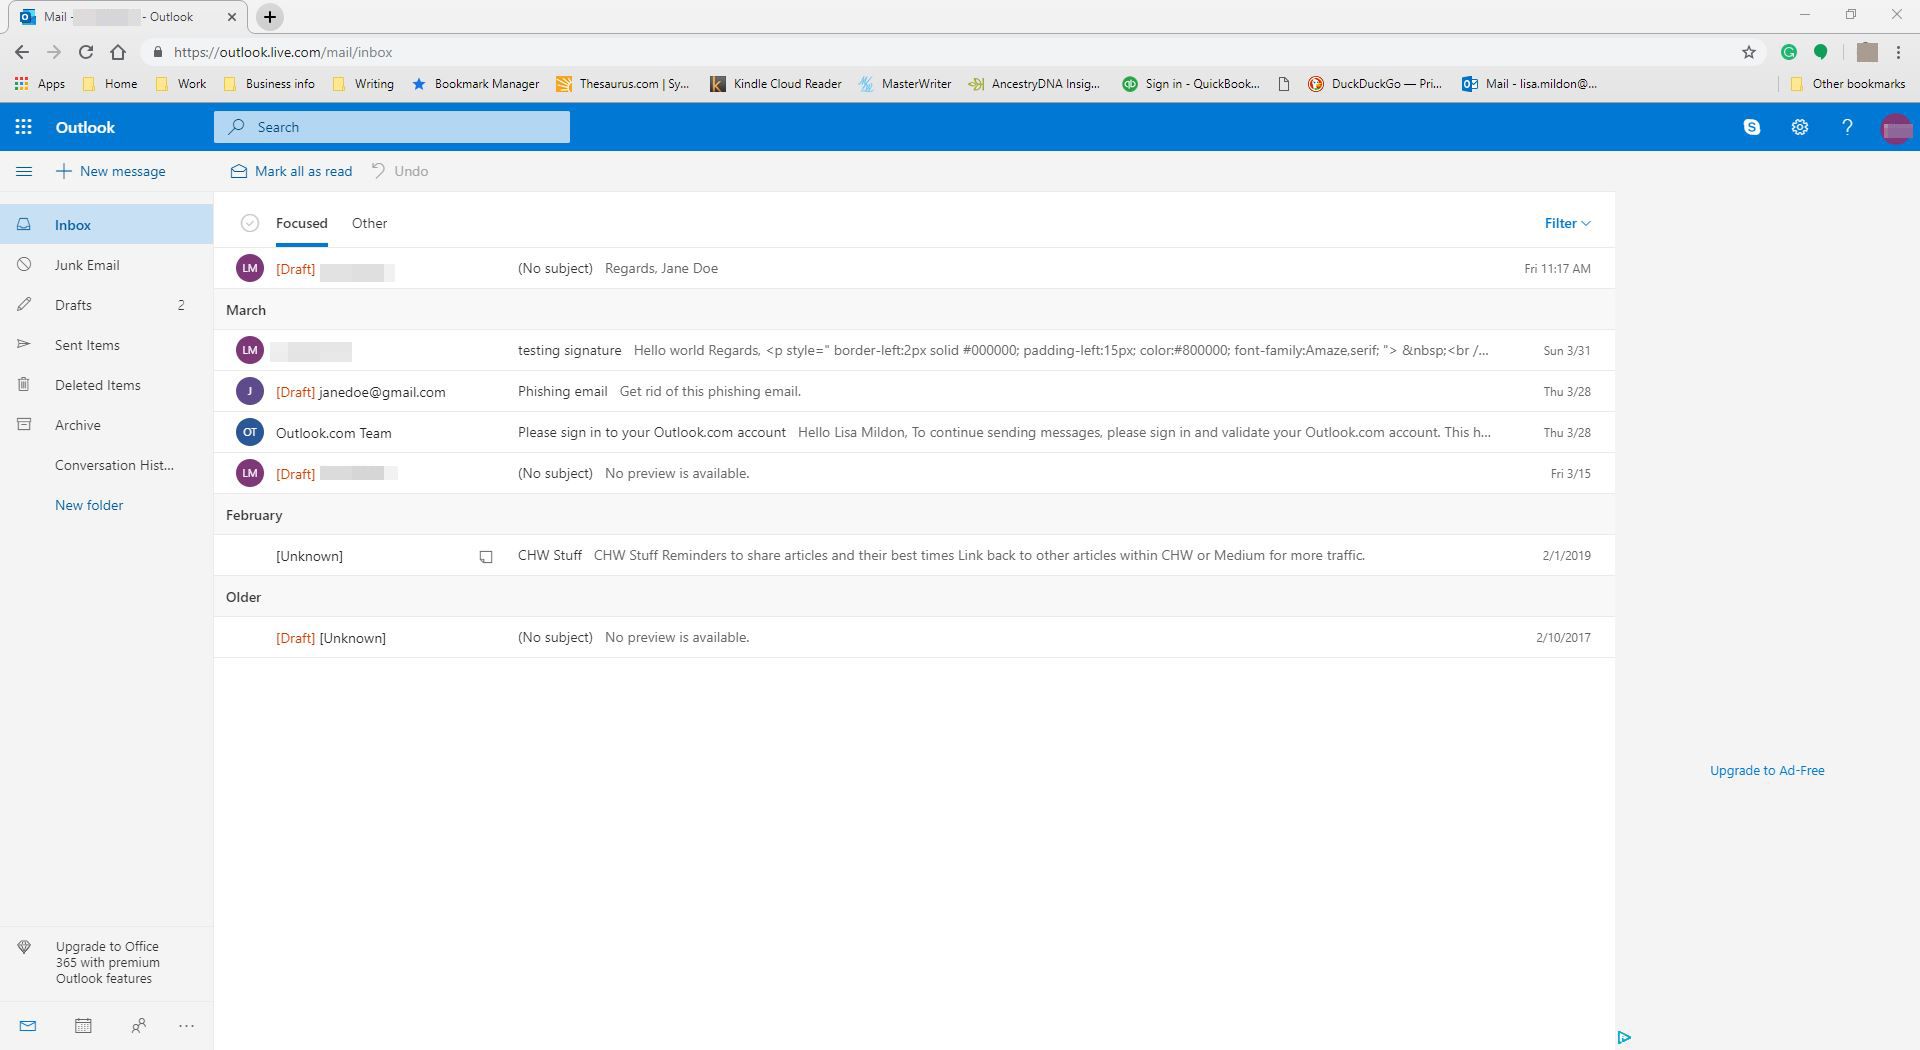Click the calendar event icon on CHW Stuff

[x=486, y=556]
